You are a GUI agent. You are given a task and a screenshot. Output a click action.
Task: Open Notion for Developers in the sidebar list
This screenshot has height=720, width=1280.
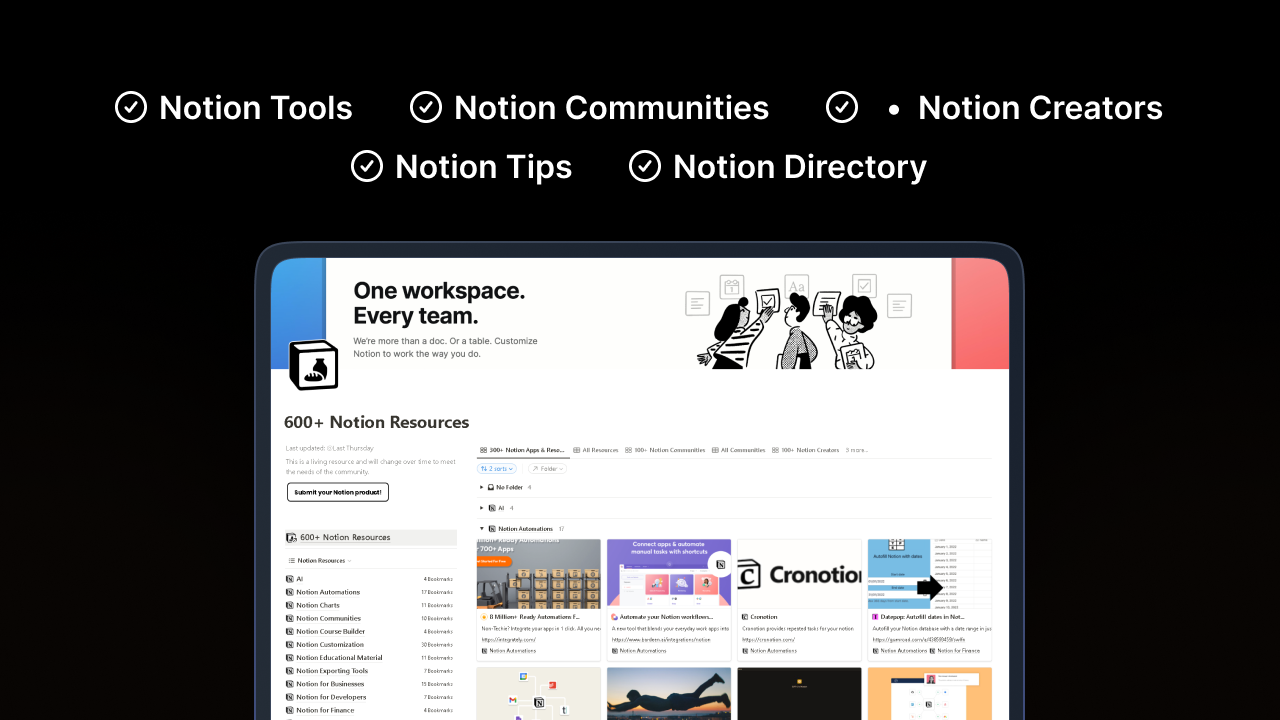point(331,697)
